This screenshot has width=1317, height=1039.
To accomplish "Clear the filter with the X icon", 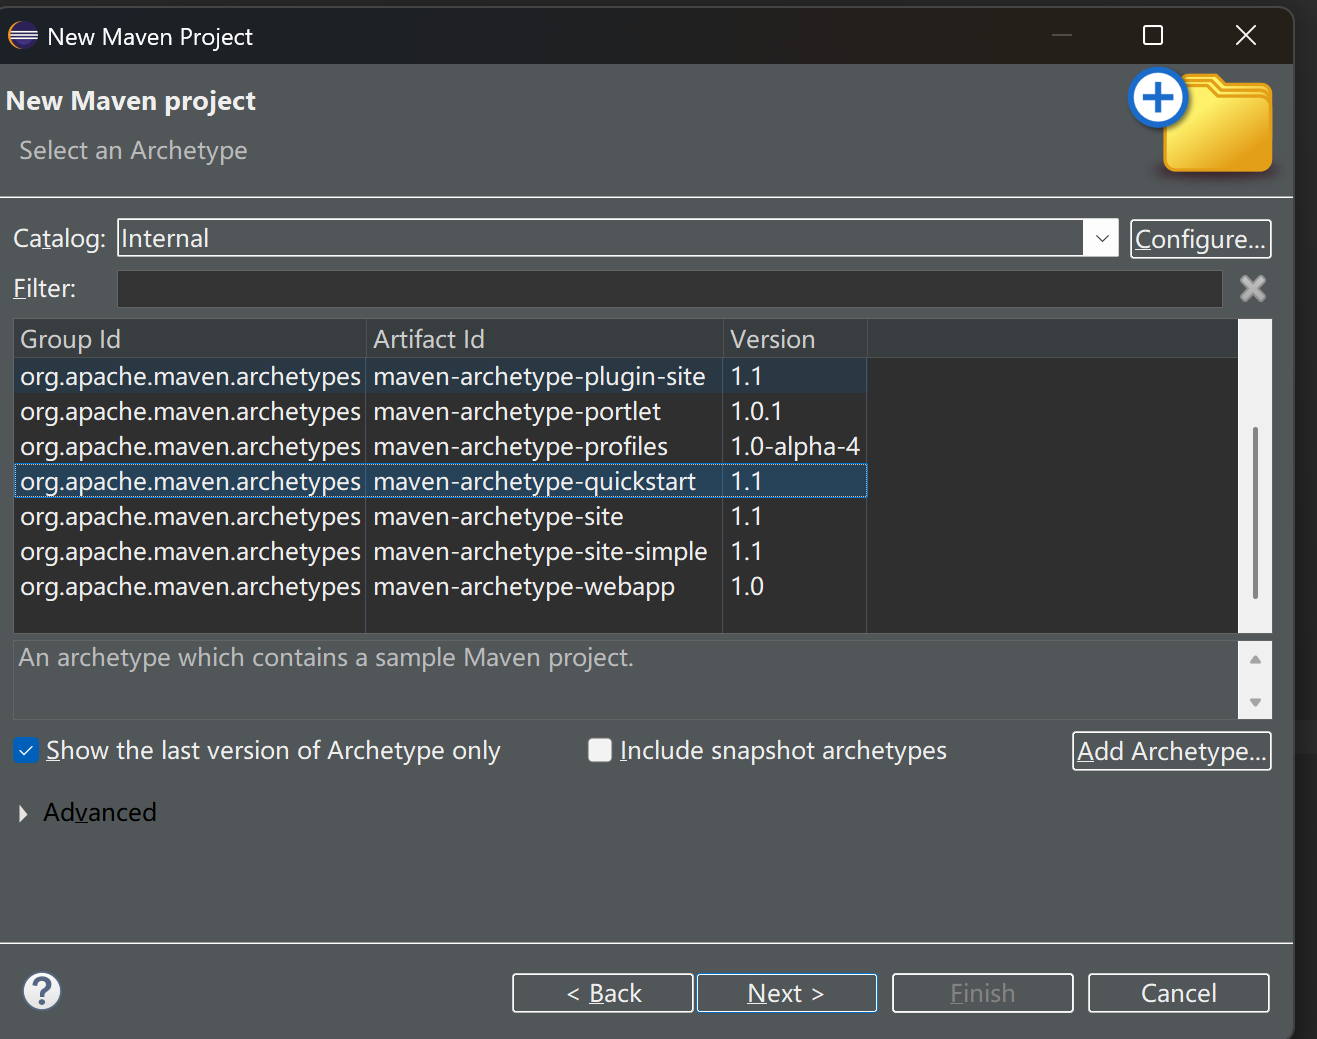I will [1252, 289].
